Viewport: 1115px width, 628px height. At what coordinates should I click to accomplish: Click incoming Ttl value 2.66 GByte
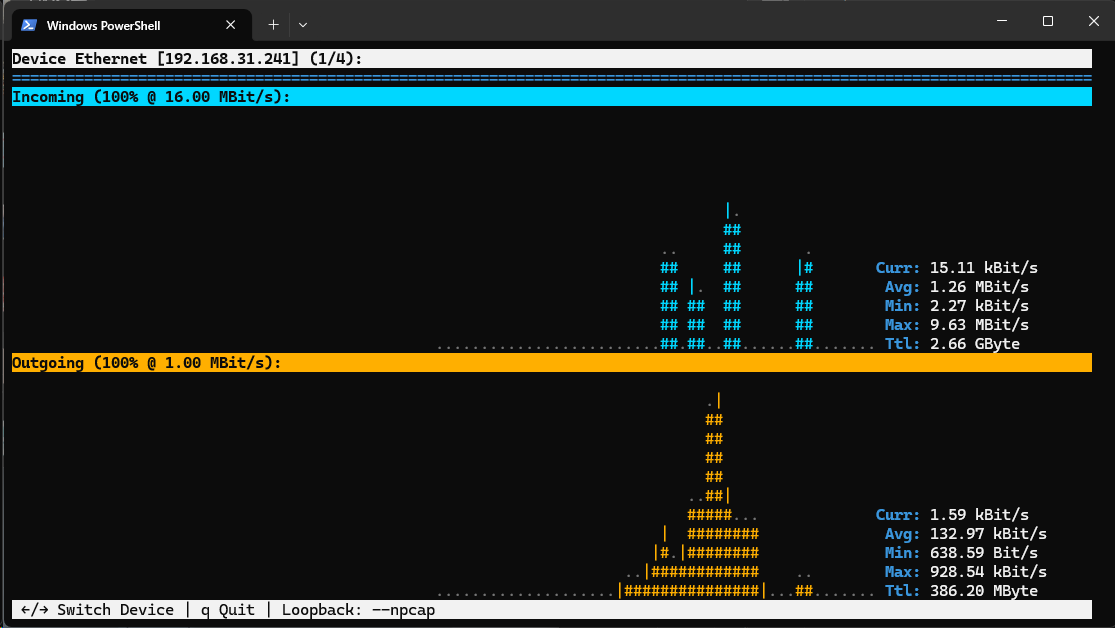tap(975, 344)
